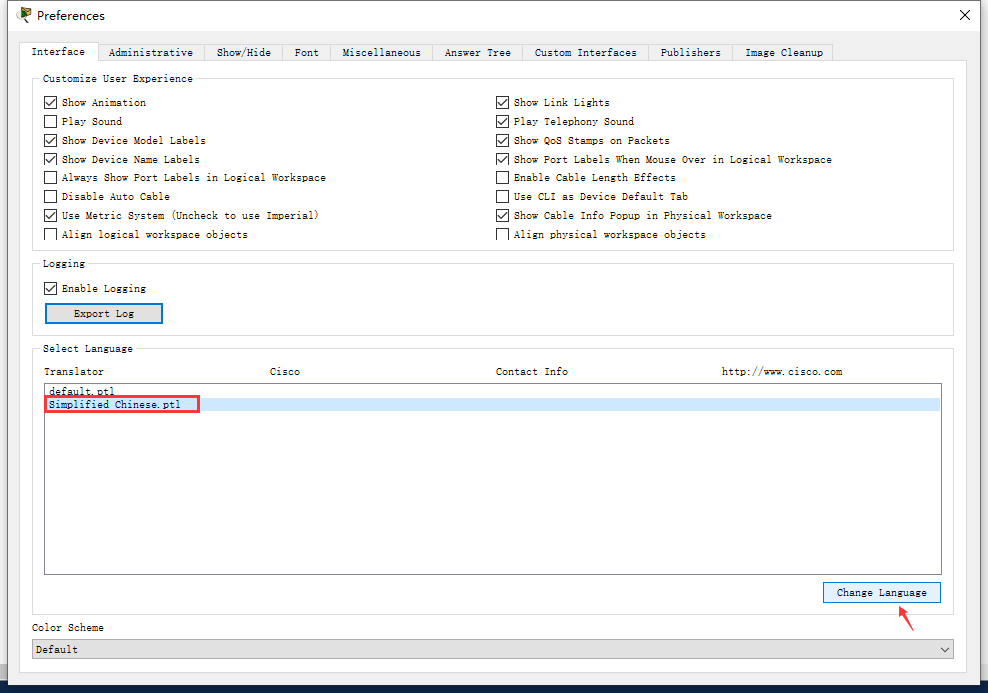Expand the Color Scheme dropdown
The width and height of the screenshot is (988, 693).
[492, 650]
